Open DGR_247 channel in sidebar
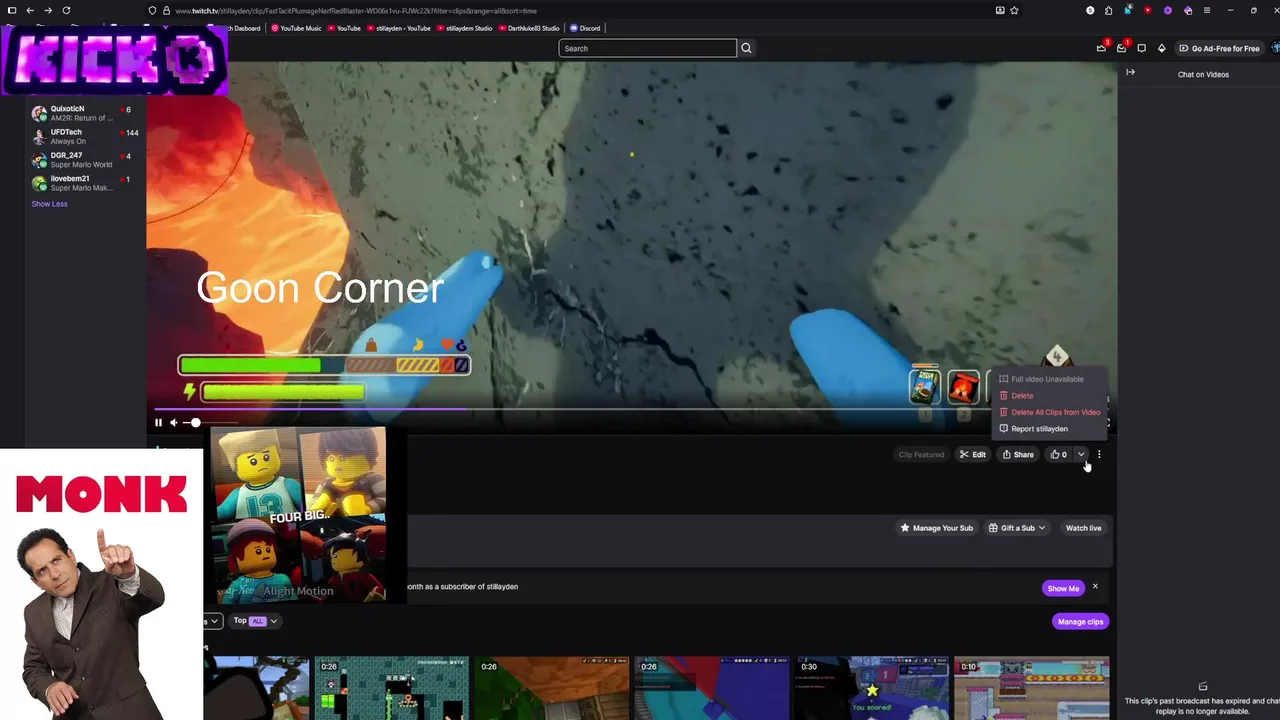The width and height of the screenshot is (1280, 720). (x=85, y=160)
